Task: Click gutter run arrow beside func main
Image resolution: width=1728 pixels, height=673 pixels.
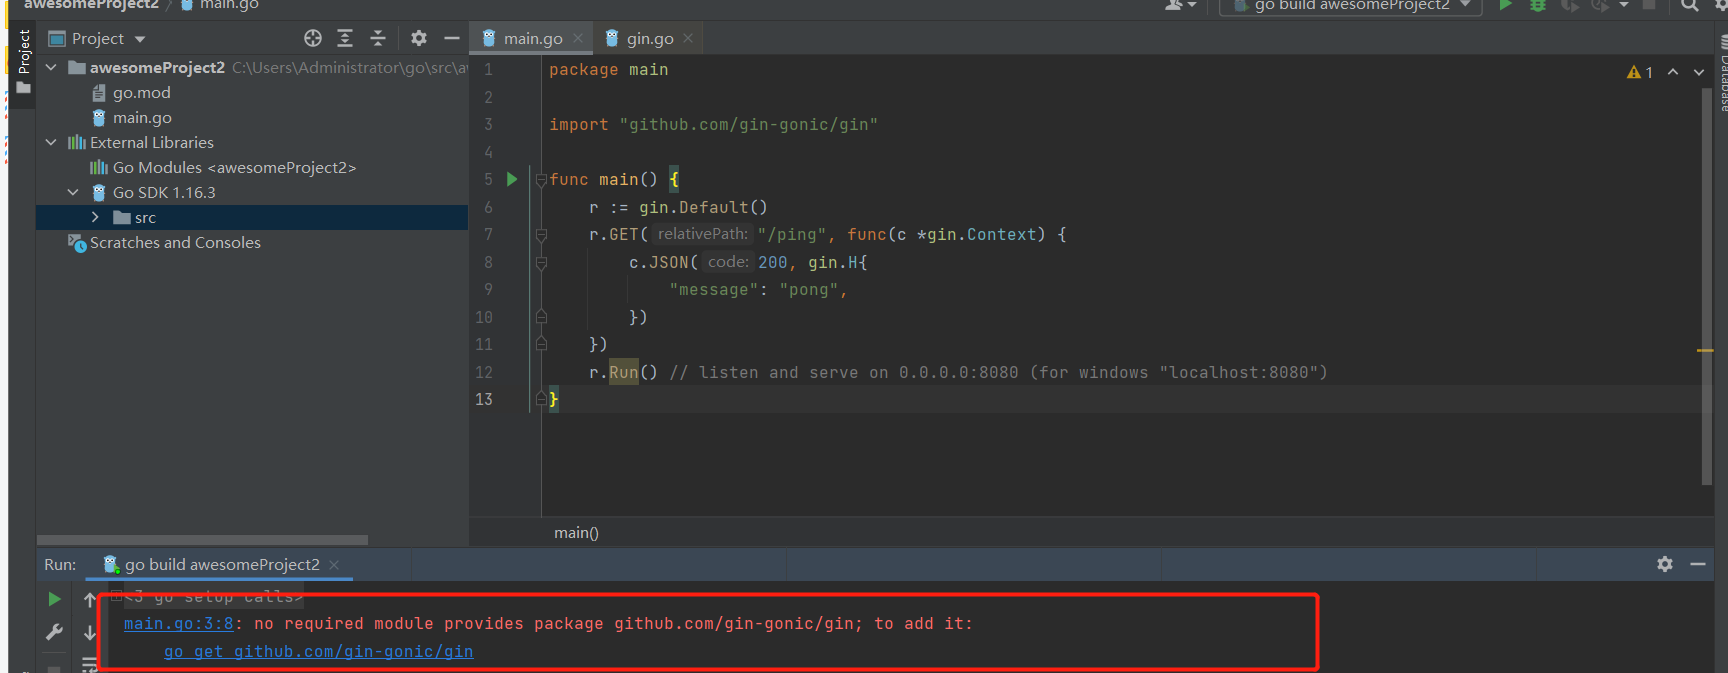Action: coord(512,179)
